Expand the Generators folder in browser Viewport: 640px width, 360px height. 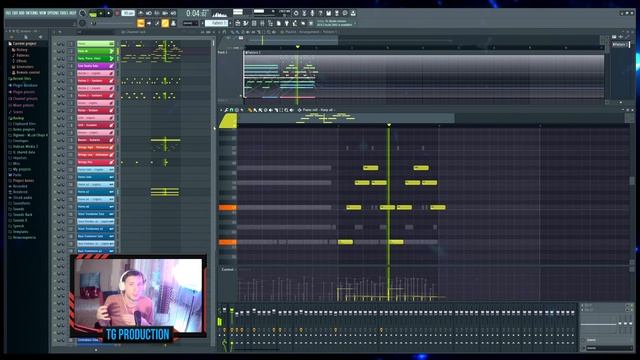(24, 67)
